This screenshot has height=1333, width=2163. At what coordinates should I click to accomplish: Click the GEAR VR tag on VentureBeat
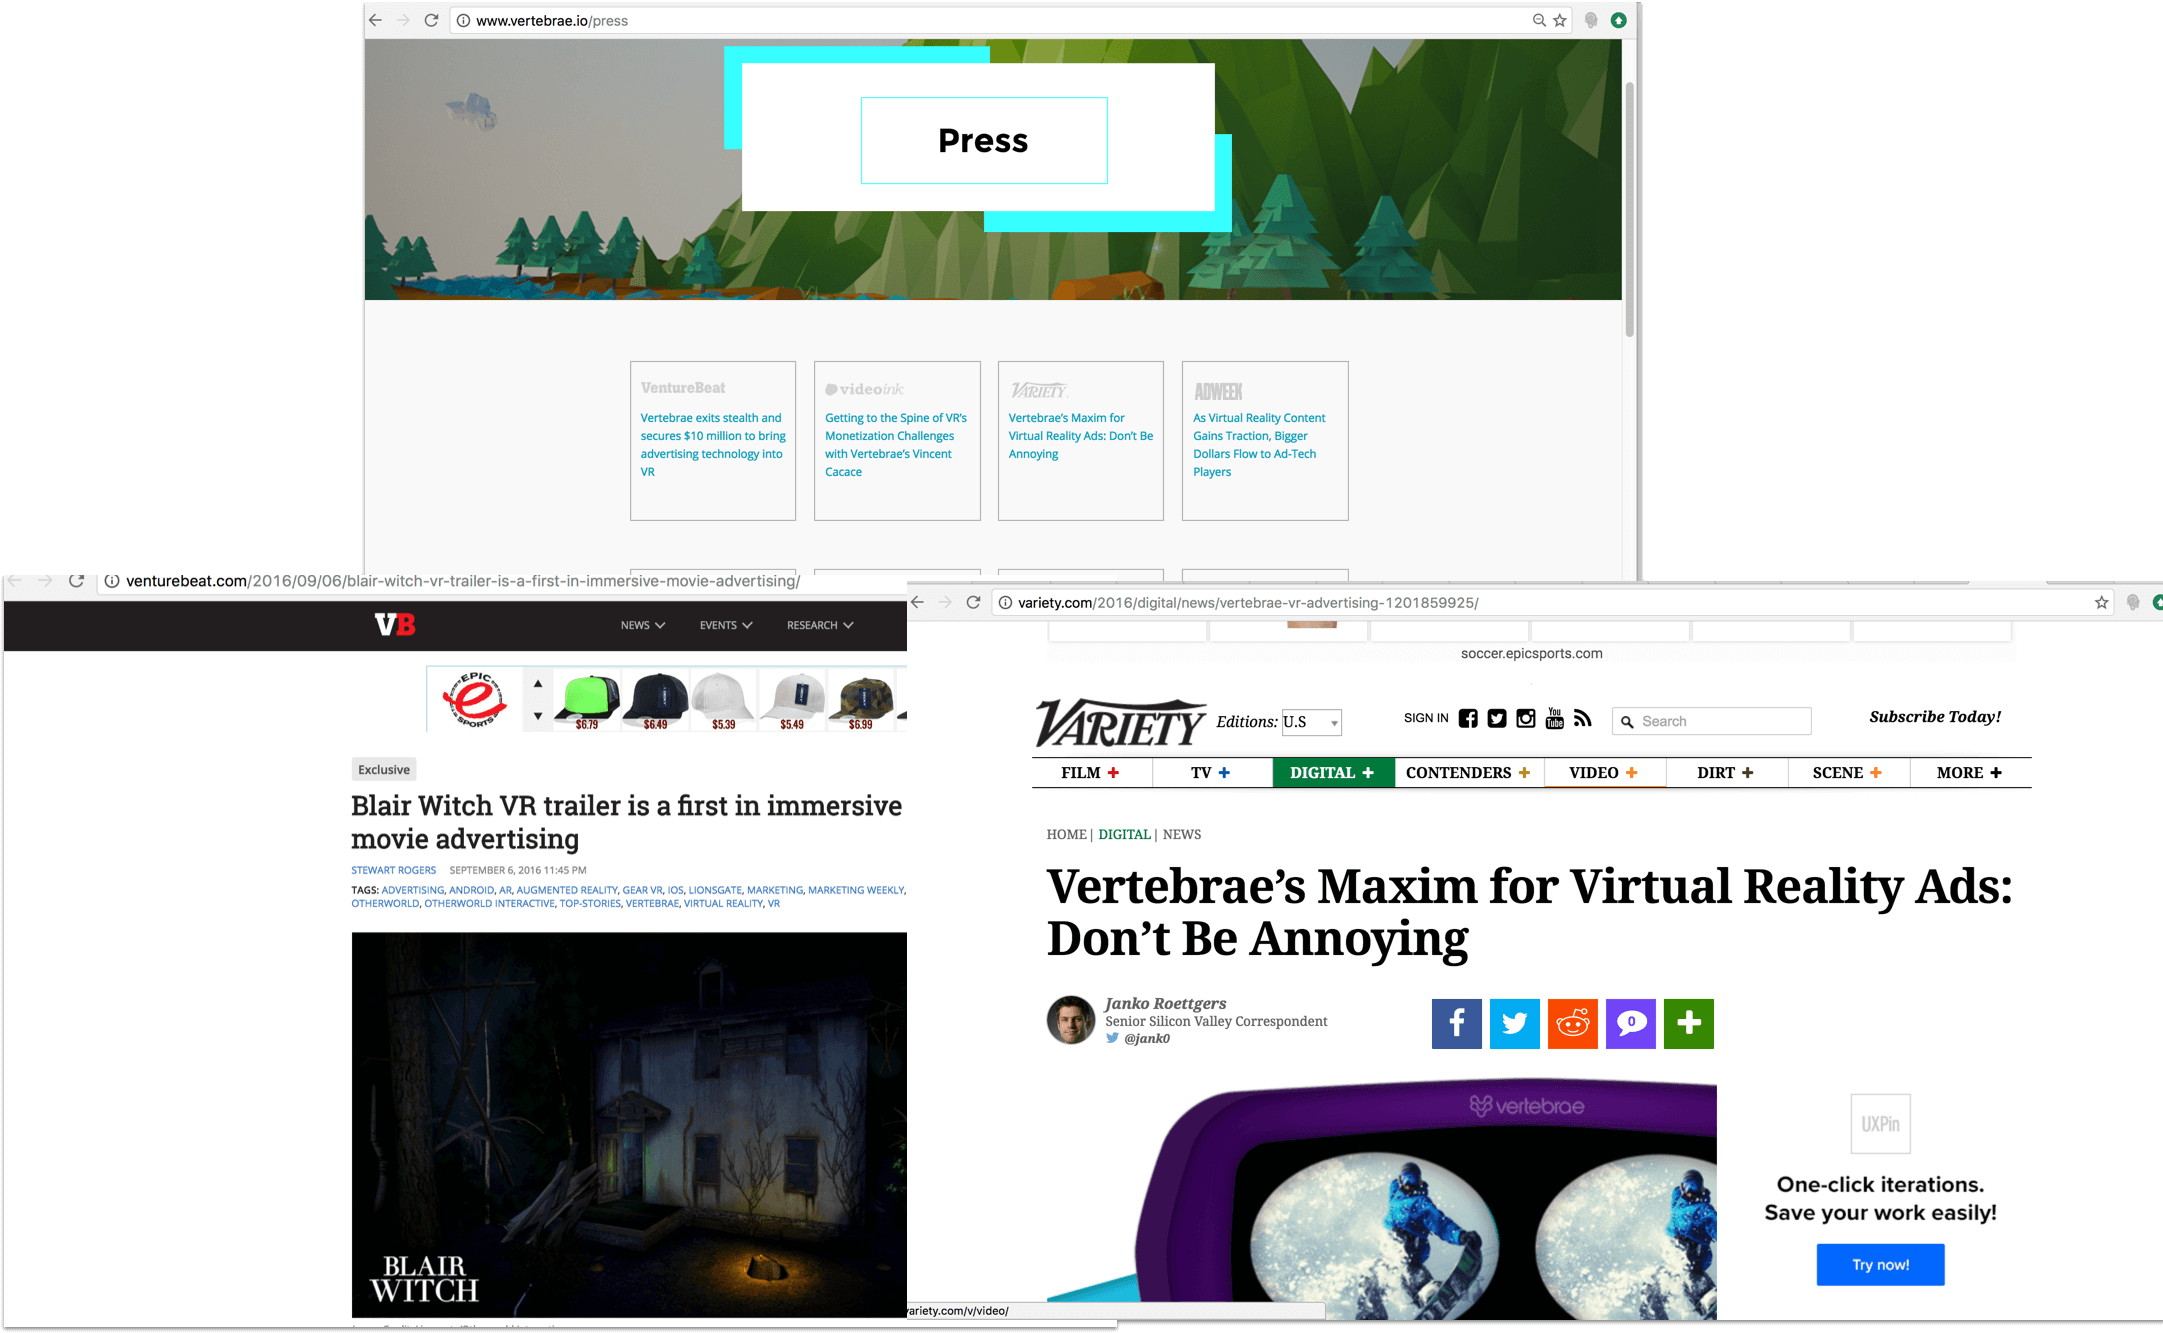(642, 890)
